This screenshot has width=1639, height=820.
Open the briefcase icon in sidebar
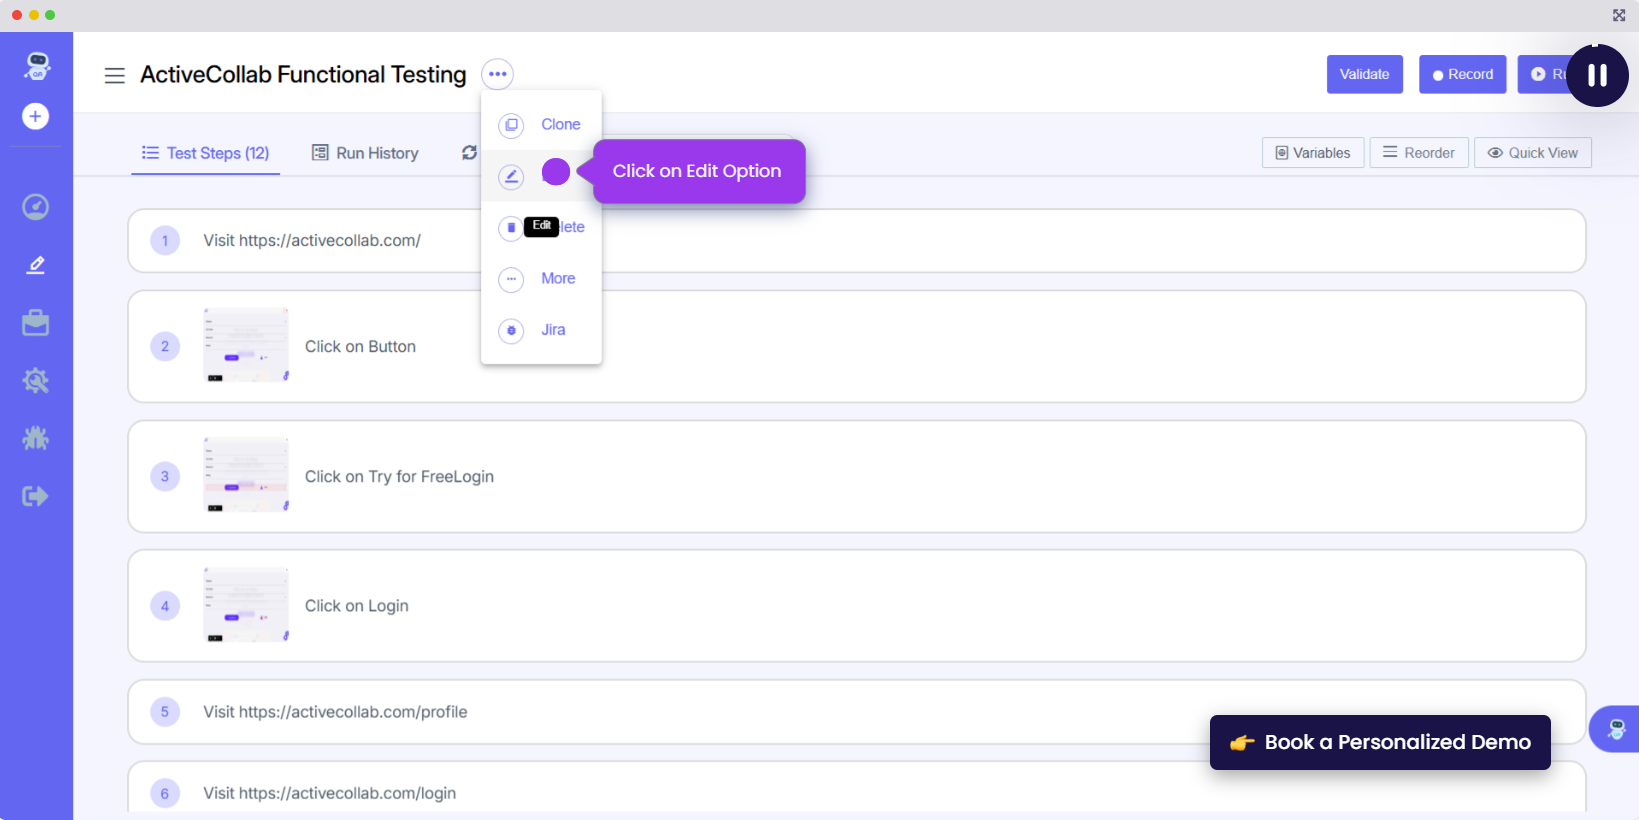(35, 323)
